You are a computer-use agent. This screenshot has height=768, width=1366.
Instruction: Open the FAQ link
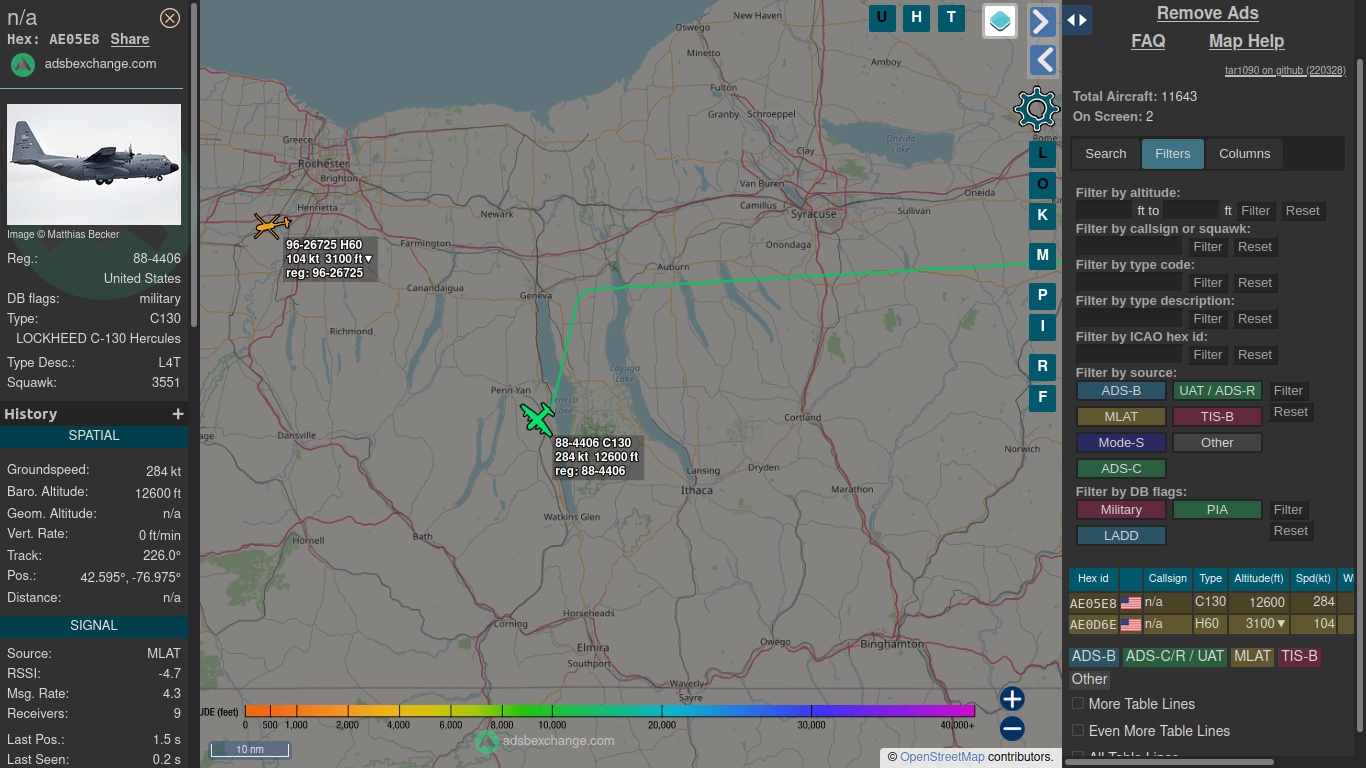click(1148, 41)
